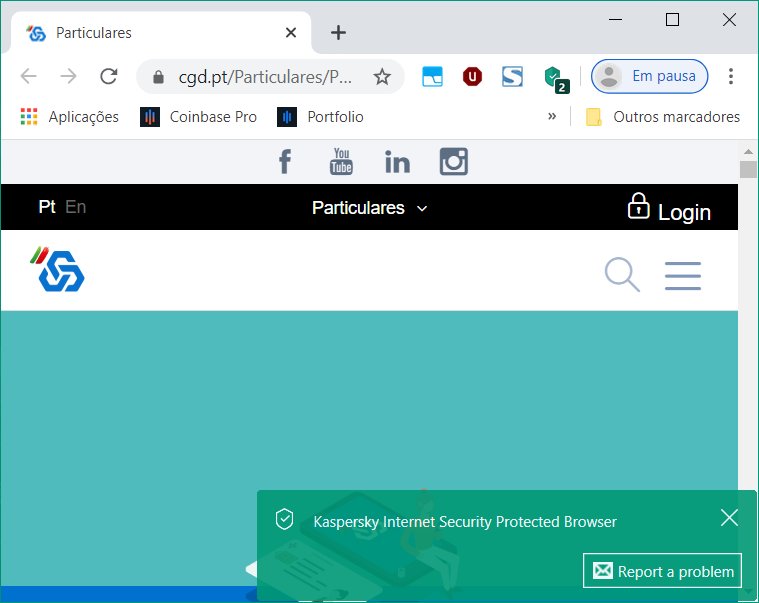Dismiss the Kaspersky notification
This screenshot has height=603, width=759.
click(729, 518)
